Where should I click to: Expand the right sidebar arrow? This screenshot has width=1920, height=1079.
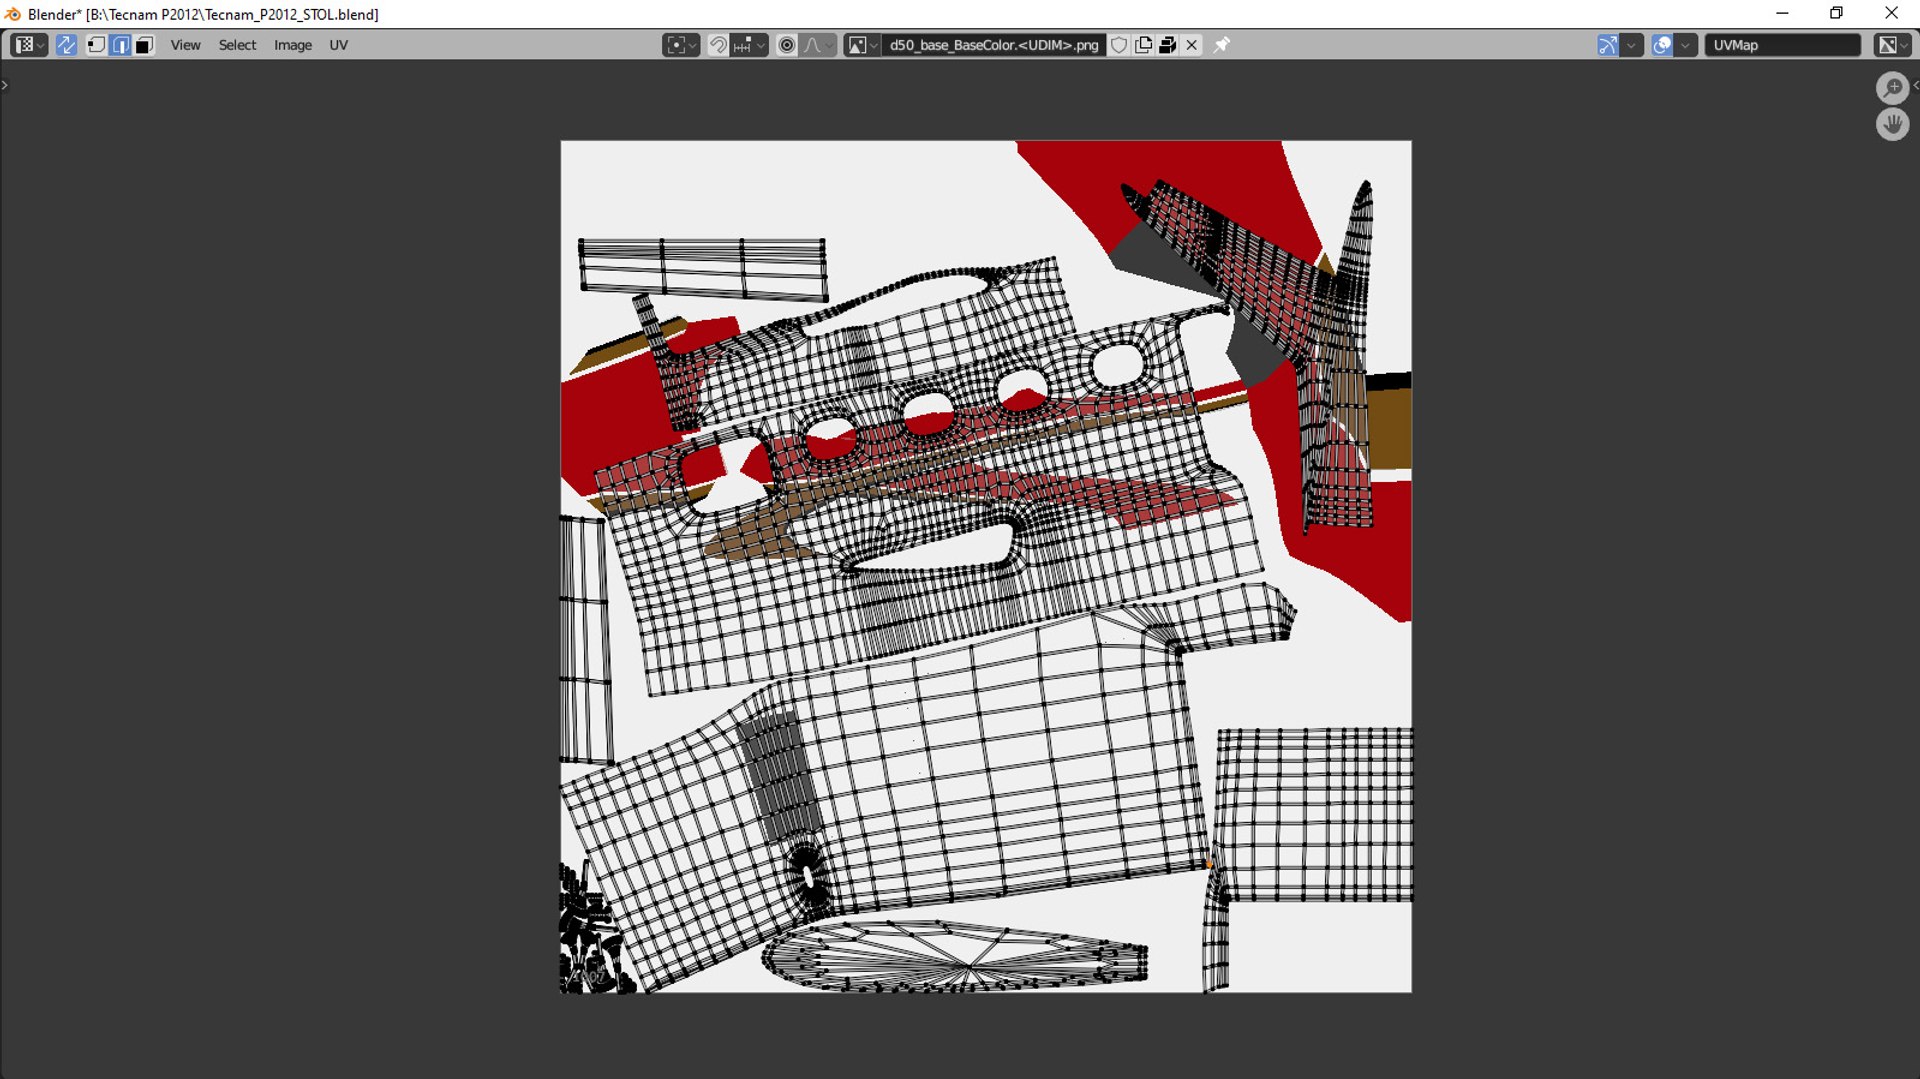[1915, 85]
